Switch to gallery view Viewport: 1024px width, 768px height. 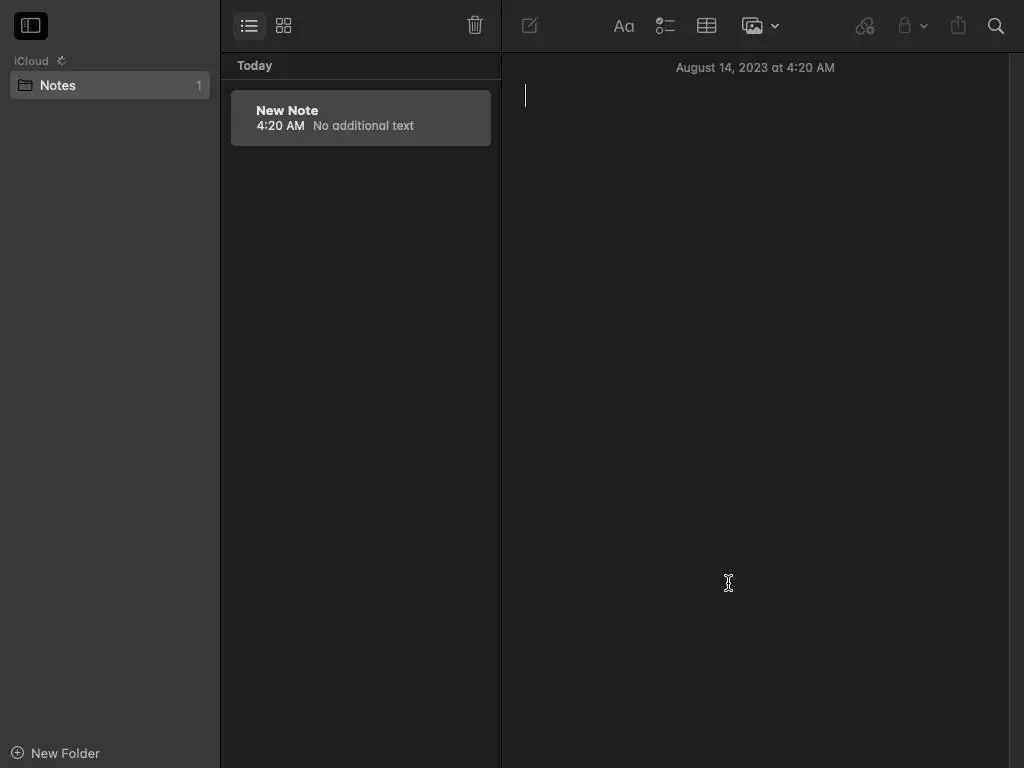283,25
